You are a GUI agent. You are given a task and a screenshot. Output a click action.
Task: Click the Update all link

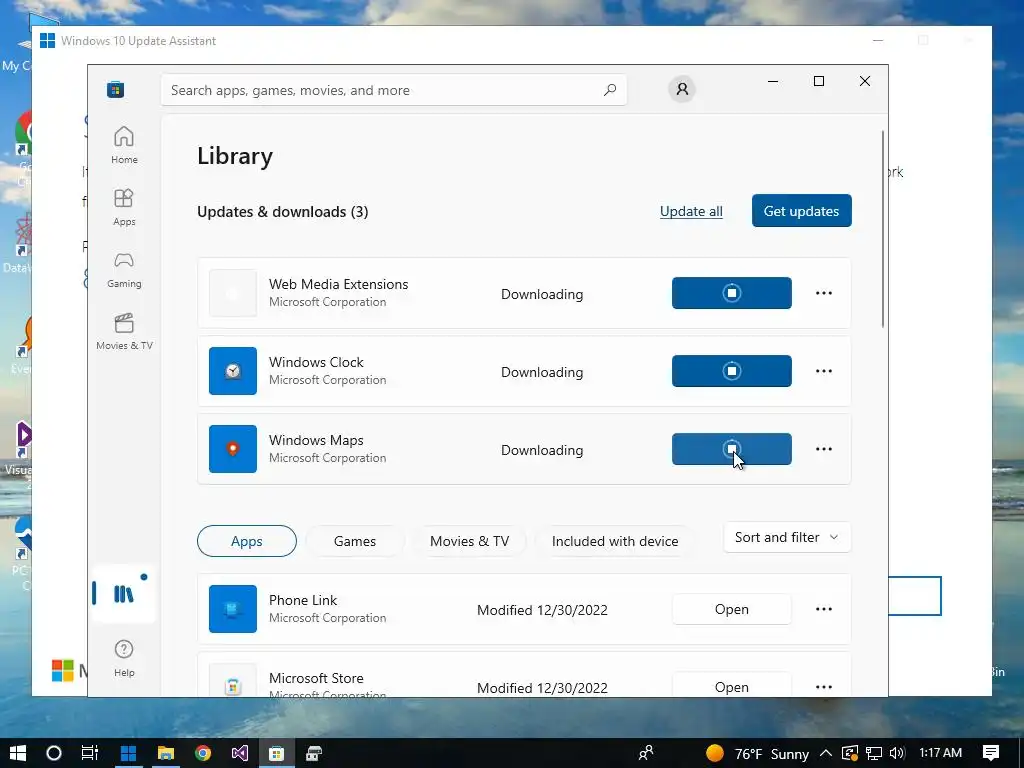(x=691, y=211)
